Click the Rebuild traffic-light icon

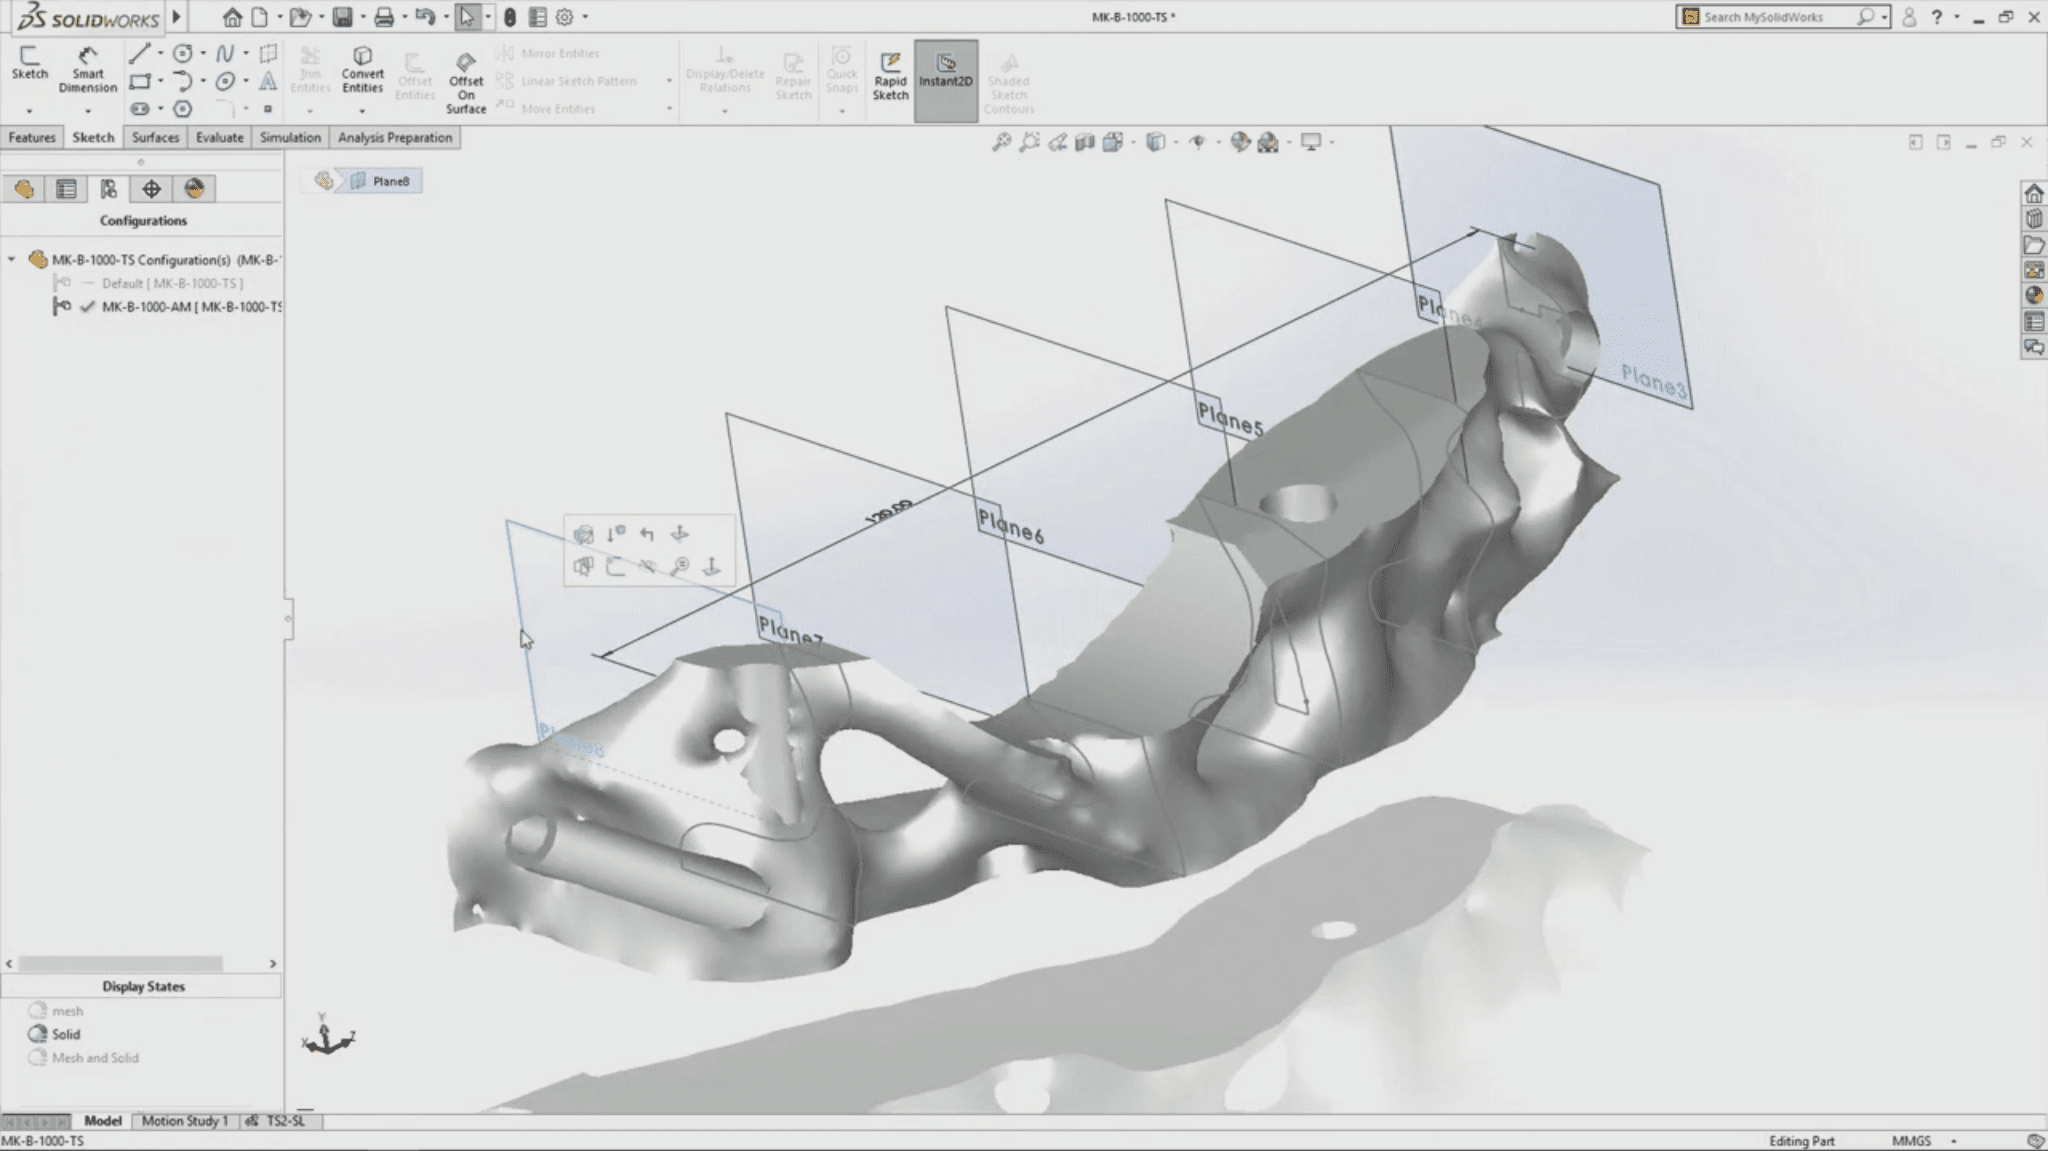click(510, 17)
